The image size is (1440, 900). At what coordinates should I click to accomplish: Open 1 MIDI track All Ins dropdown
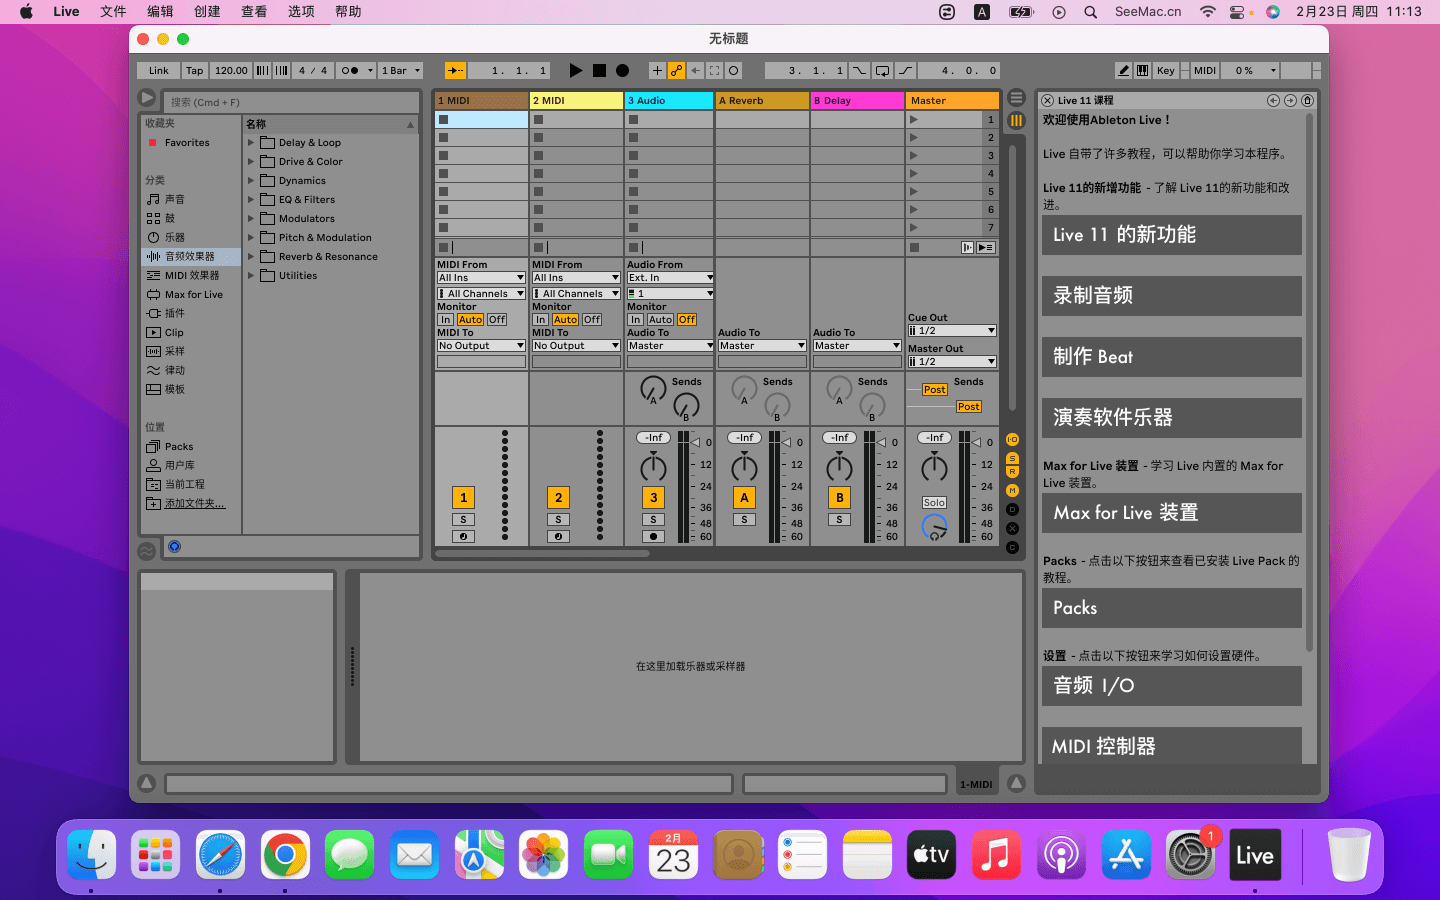pyautogui.click(x=481, y=278)
